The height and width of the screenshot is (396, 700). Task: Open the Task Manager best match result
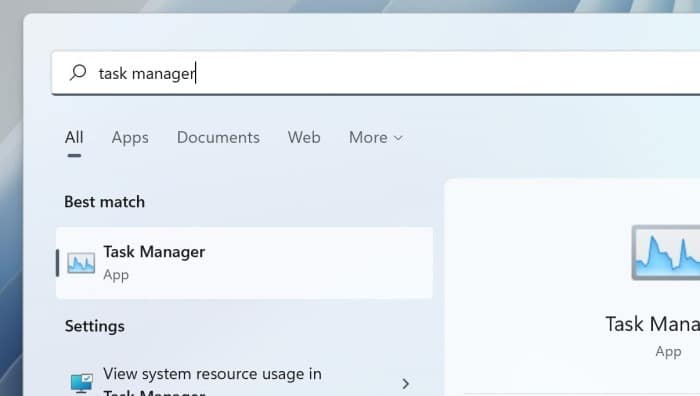point(244,263)
